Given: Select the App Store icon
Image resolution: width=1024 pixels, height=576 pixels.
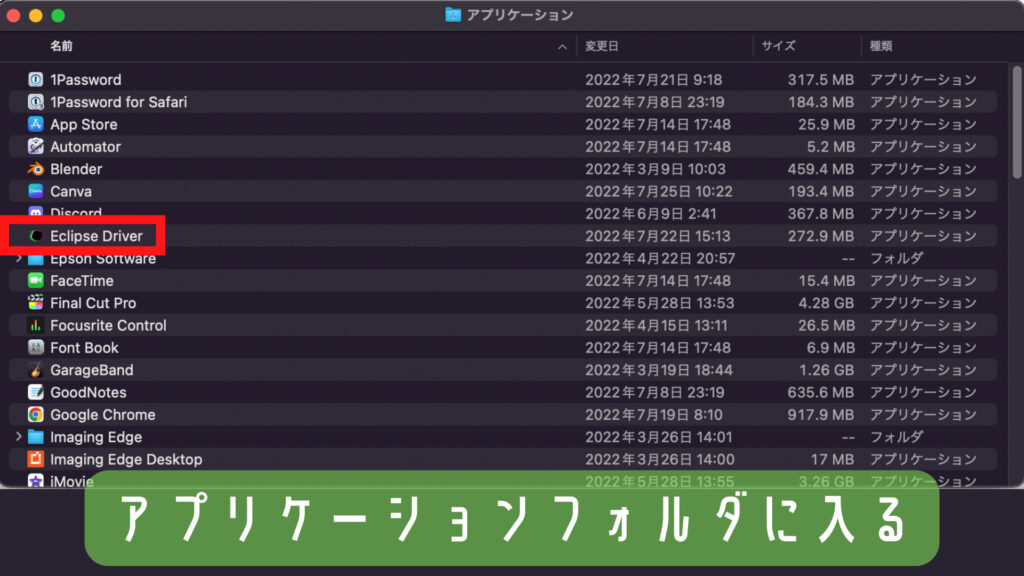Looking at the screenshot, I should [35, 124].
